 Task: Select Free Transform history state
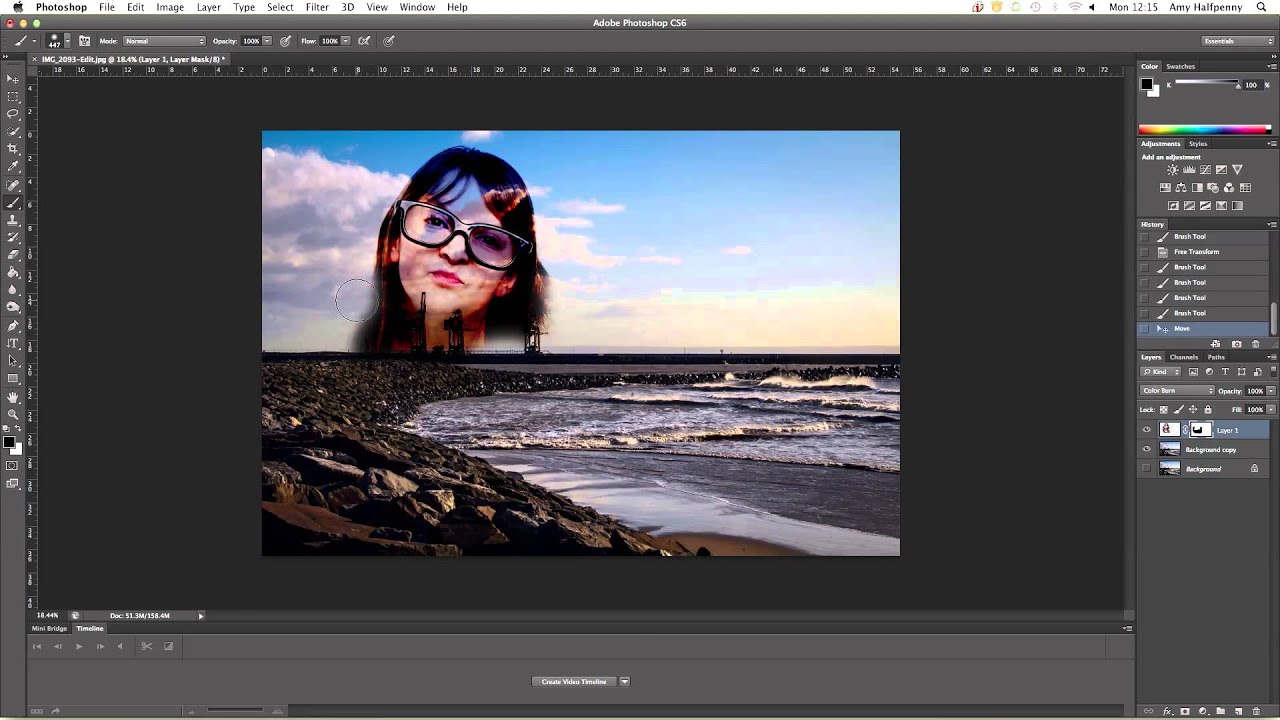[x=1196, y=252]
